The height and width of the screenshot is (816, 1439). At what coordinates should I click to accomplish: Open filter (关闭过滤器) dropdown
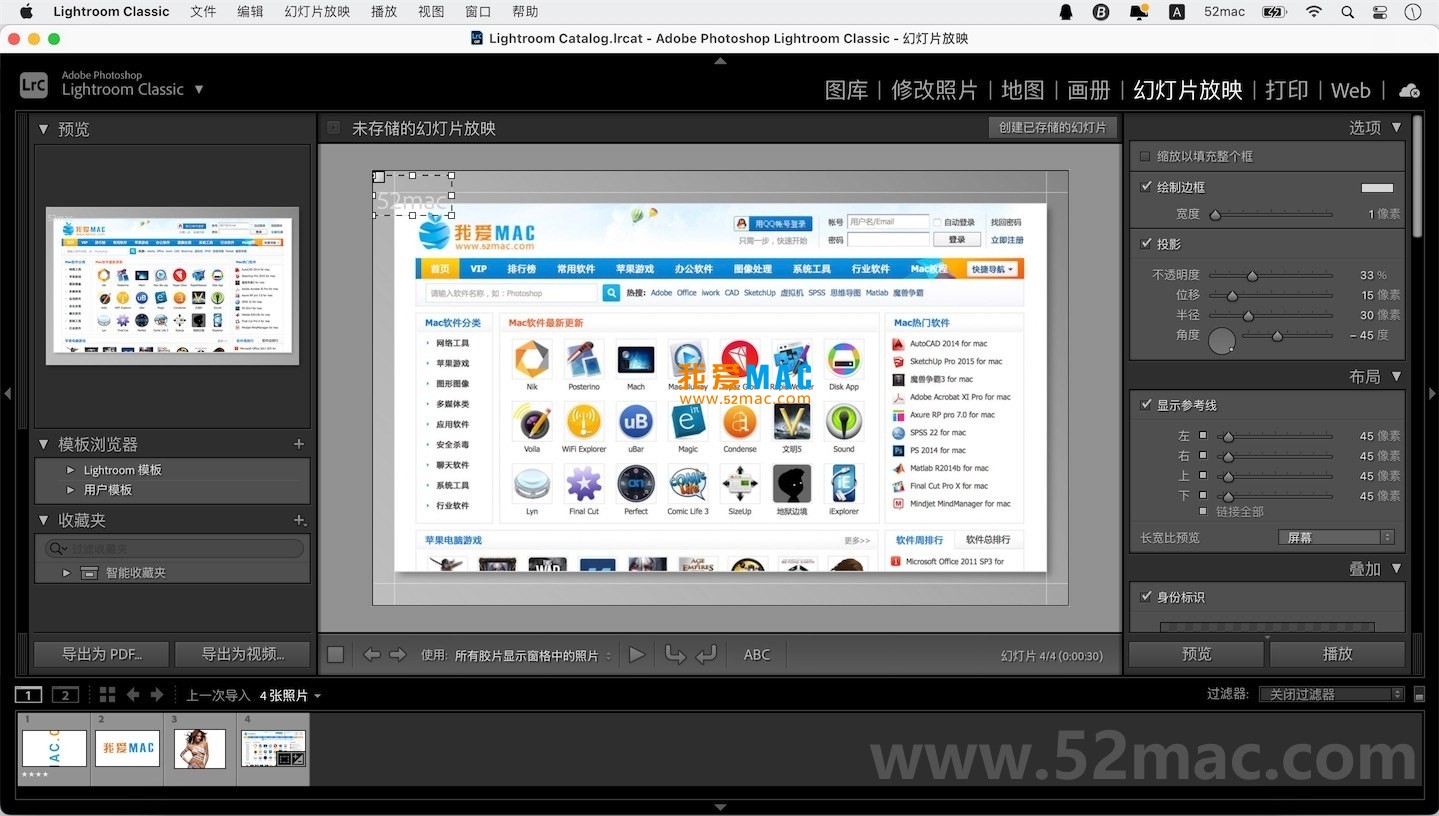pyautogui.click(x=1331, y=694)
